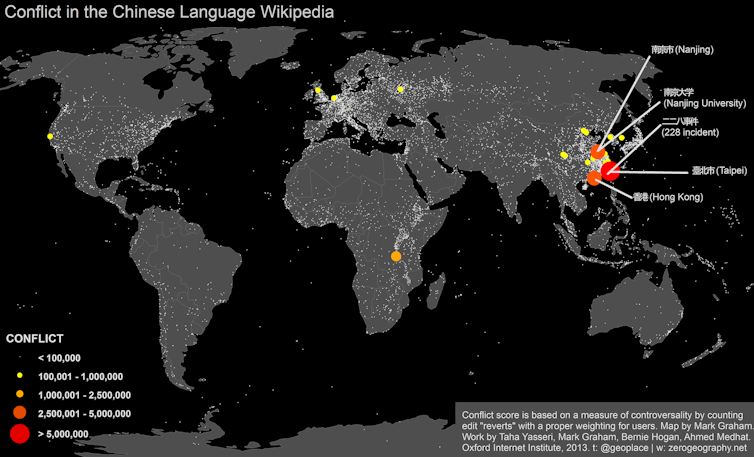Viewport: 754px width, 457px height.
Task: Click the title 'Conflict in the Chinese Language Wikipedia'
Action: pos(169,12)
